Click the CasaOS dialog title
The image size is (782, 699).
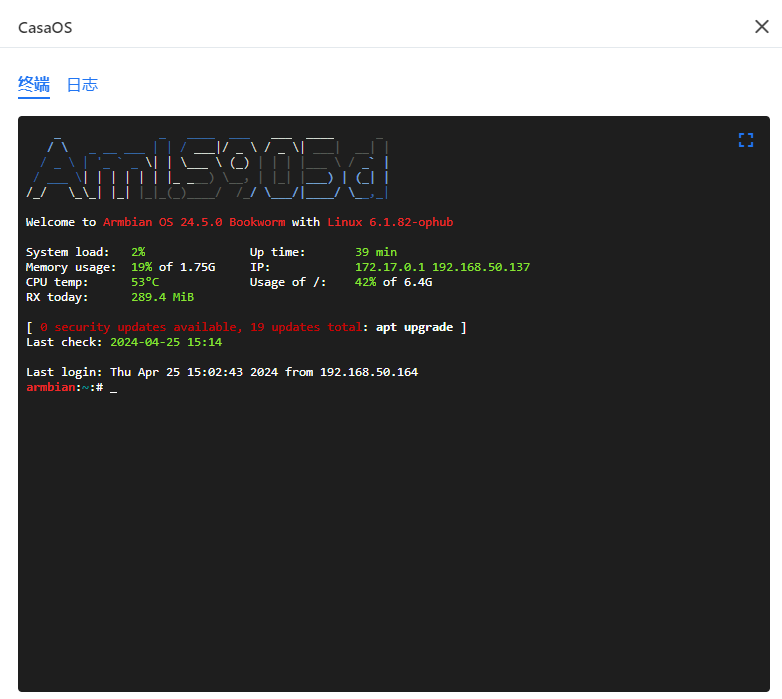click(x=45, y=27)
